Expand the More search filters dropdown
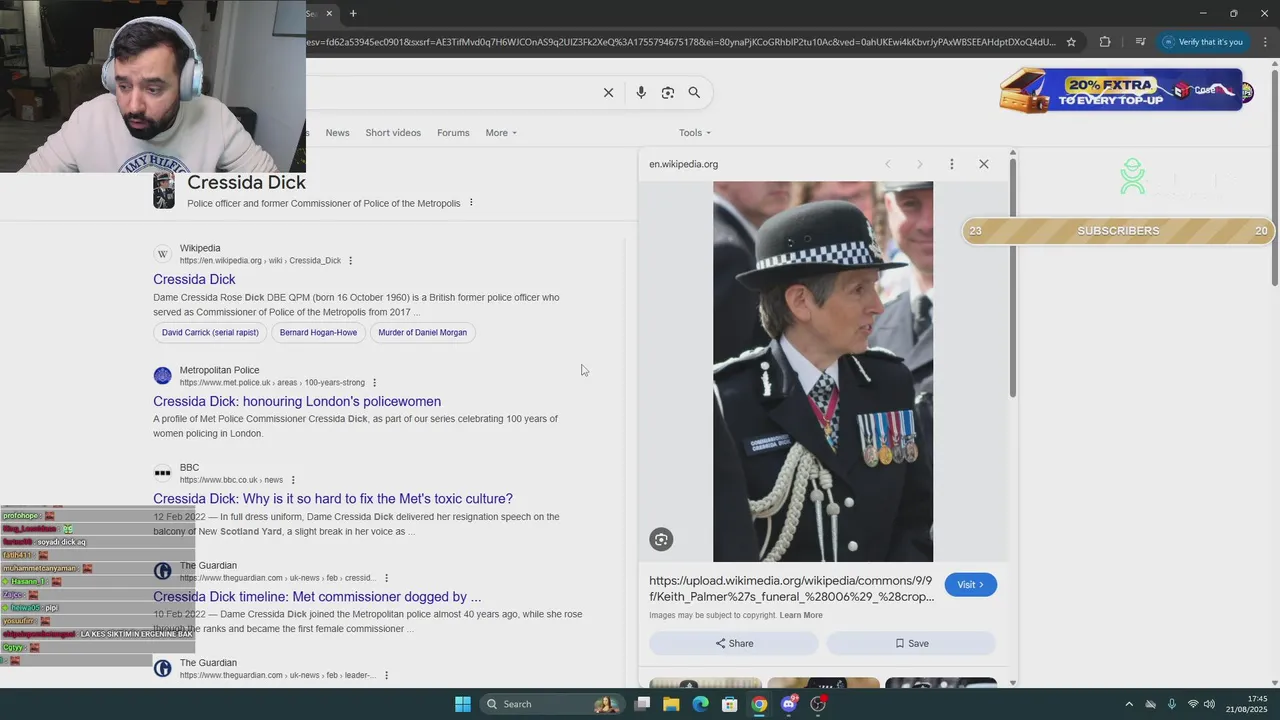Image resolution: width=1280 pixels, height=720 pixels. pos(501,133)
